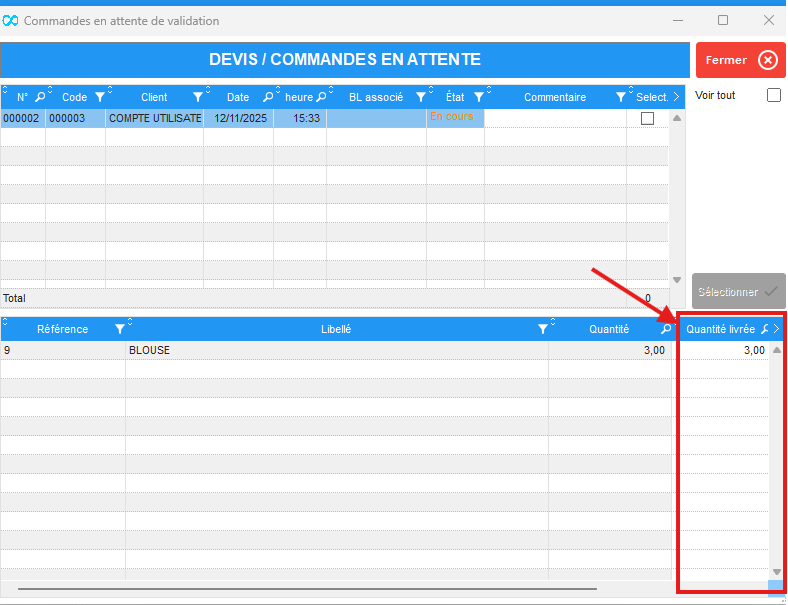Enable the Voir tout checkbox
The height and width of the screenshot is (605, 788).
tap(773, 95)
